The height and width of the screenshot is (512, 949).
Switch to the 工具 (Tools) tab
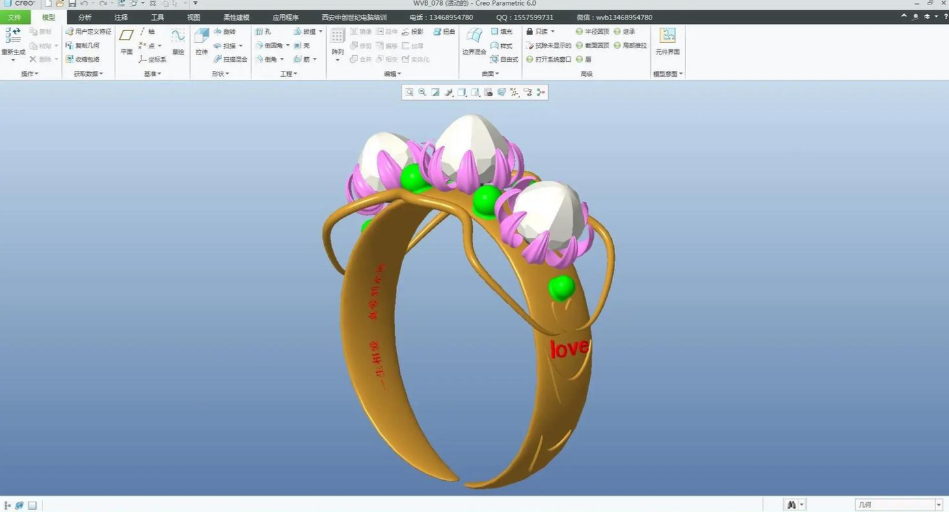[157, 18]
